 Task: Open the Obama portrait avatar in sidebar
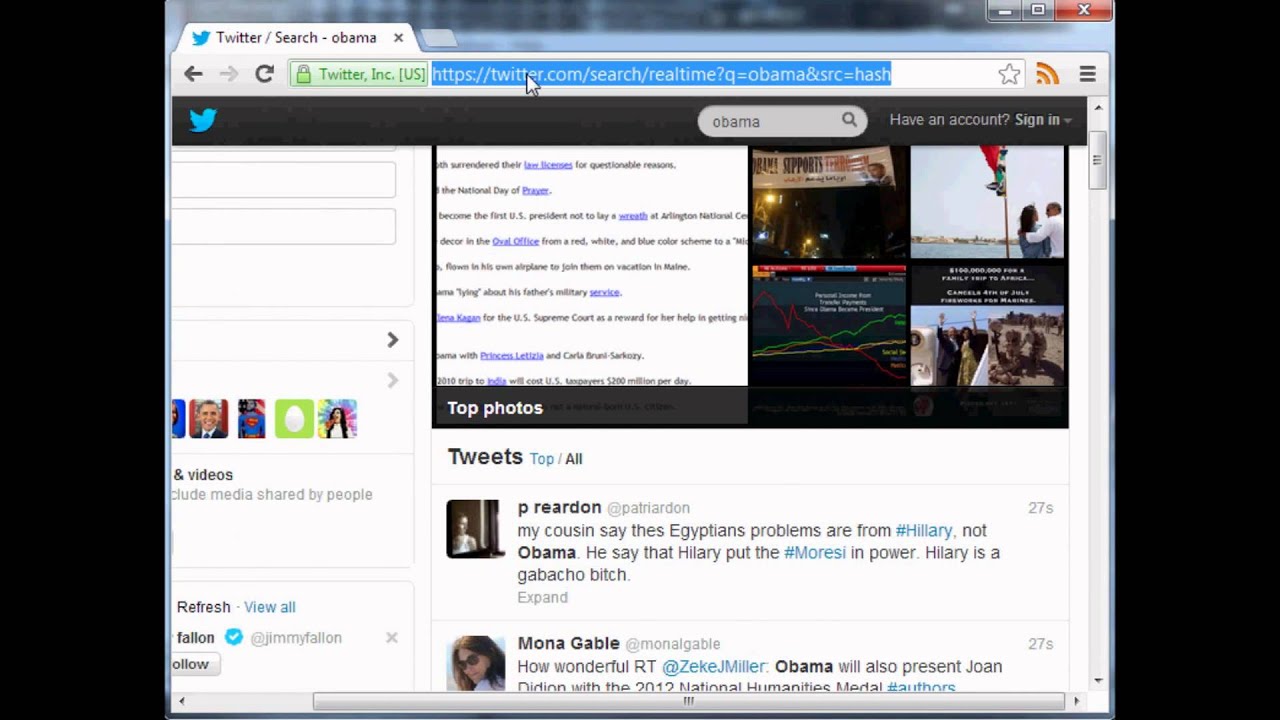point(208,419)
